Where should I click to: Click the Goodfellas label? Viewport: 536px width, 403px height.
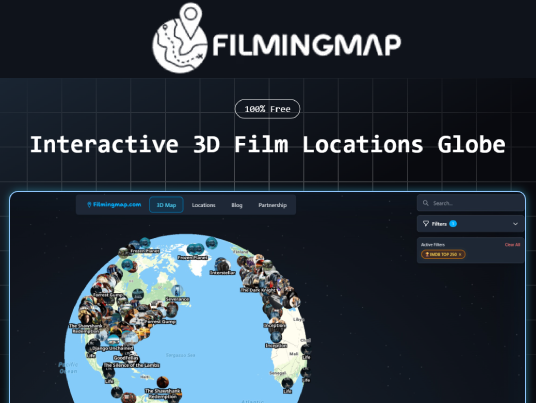[x=126, y=358]
